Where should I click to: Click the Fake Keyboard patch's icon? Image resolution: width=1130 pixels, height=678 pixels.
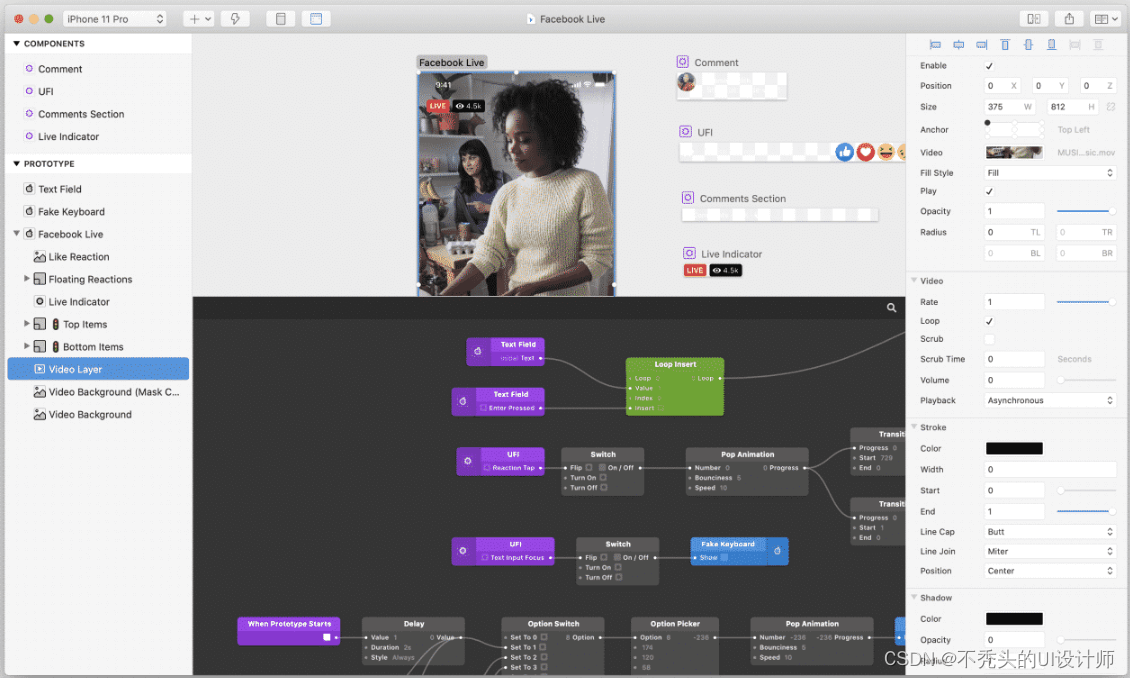[777, 551]
